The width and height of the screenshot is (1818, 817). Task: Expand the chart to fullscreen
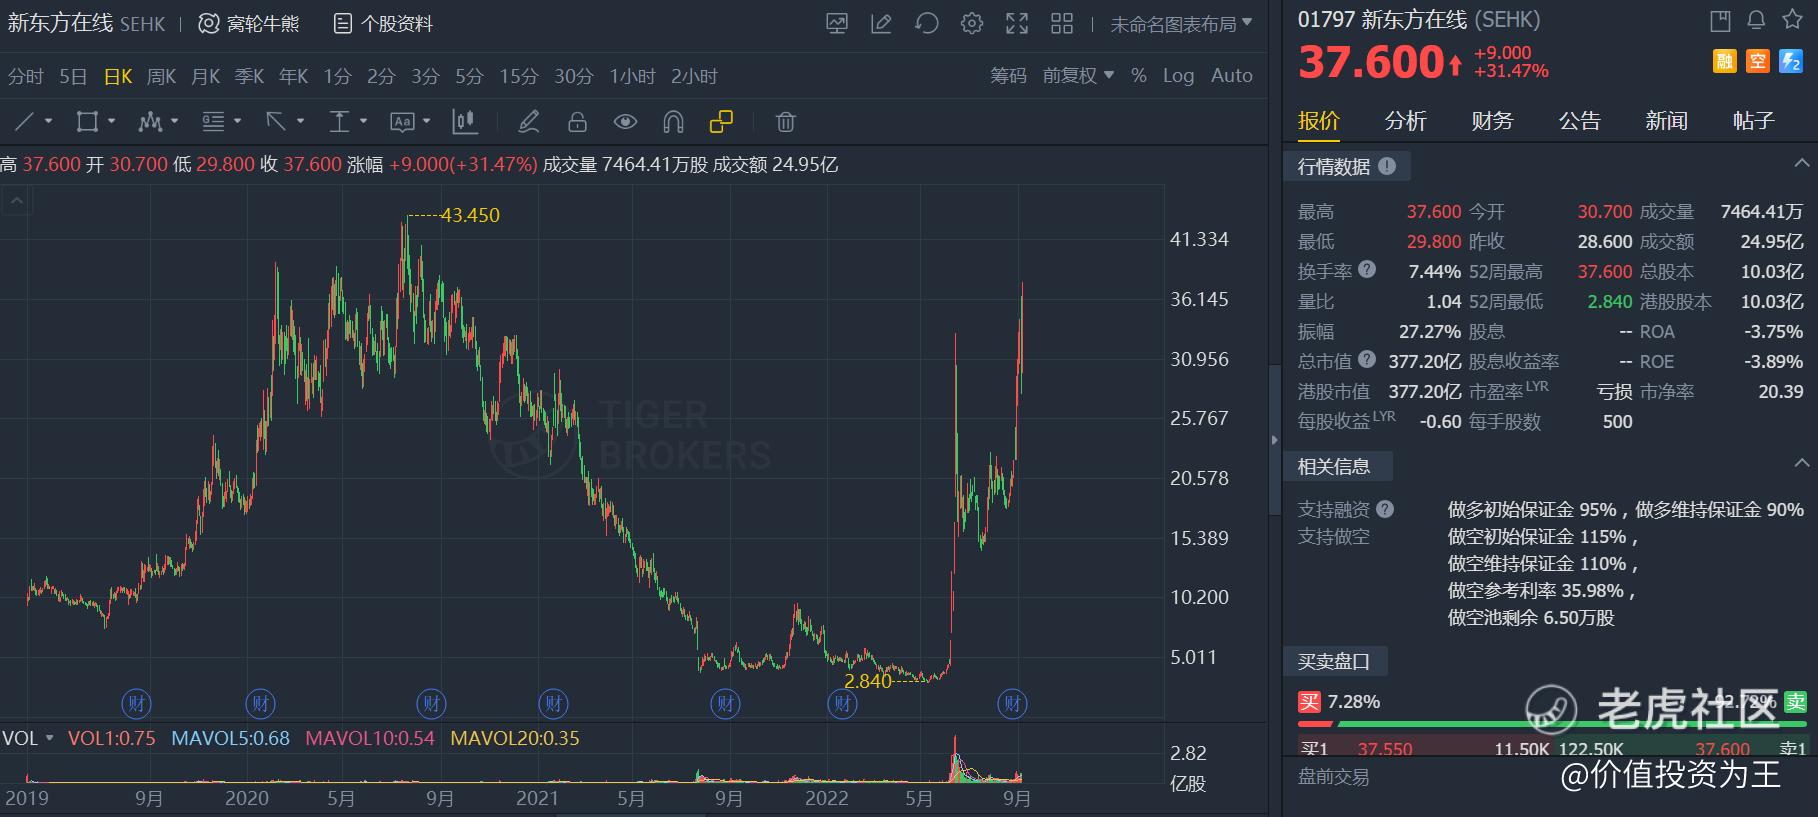[1017, 24]
